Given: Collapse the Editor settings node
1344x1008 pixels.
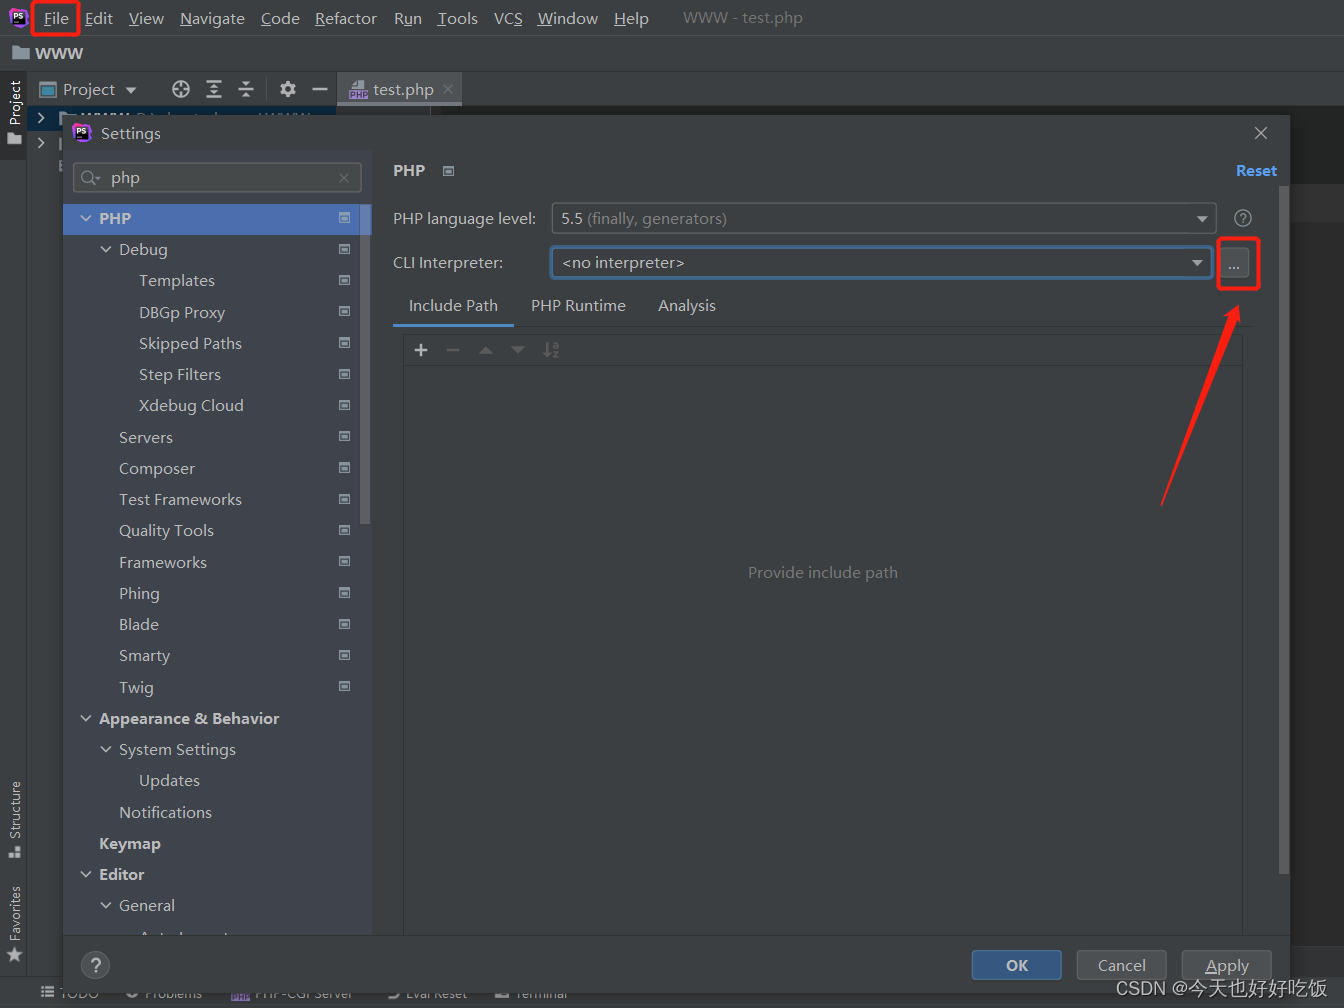Looking at the screenshot, I should 86,874.
